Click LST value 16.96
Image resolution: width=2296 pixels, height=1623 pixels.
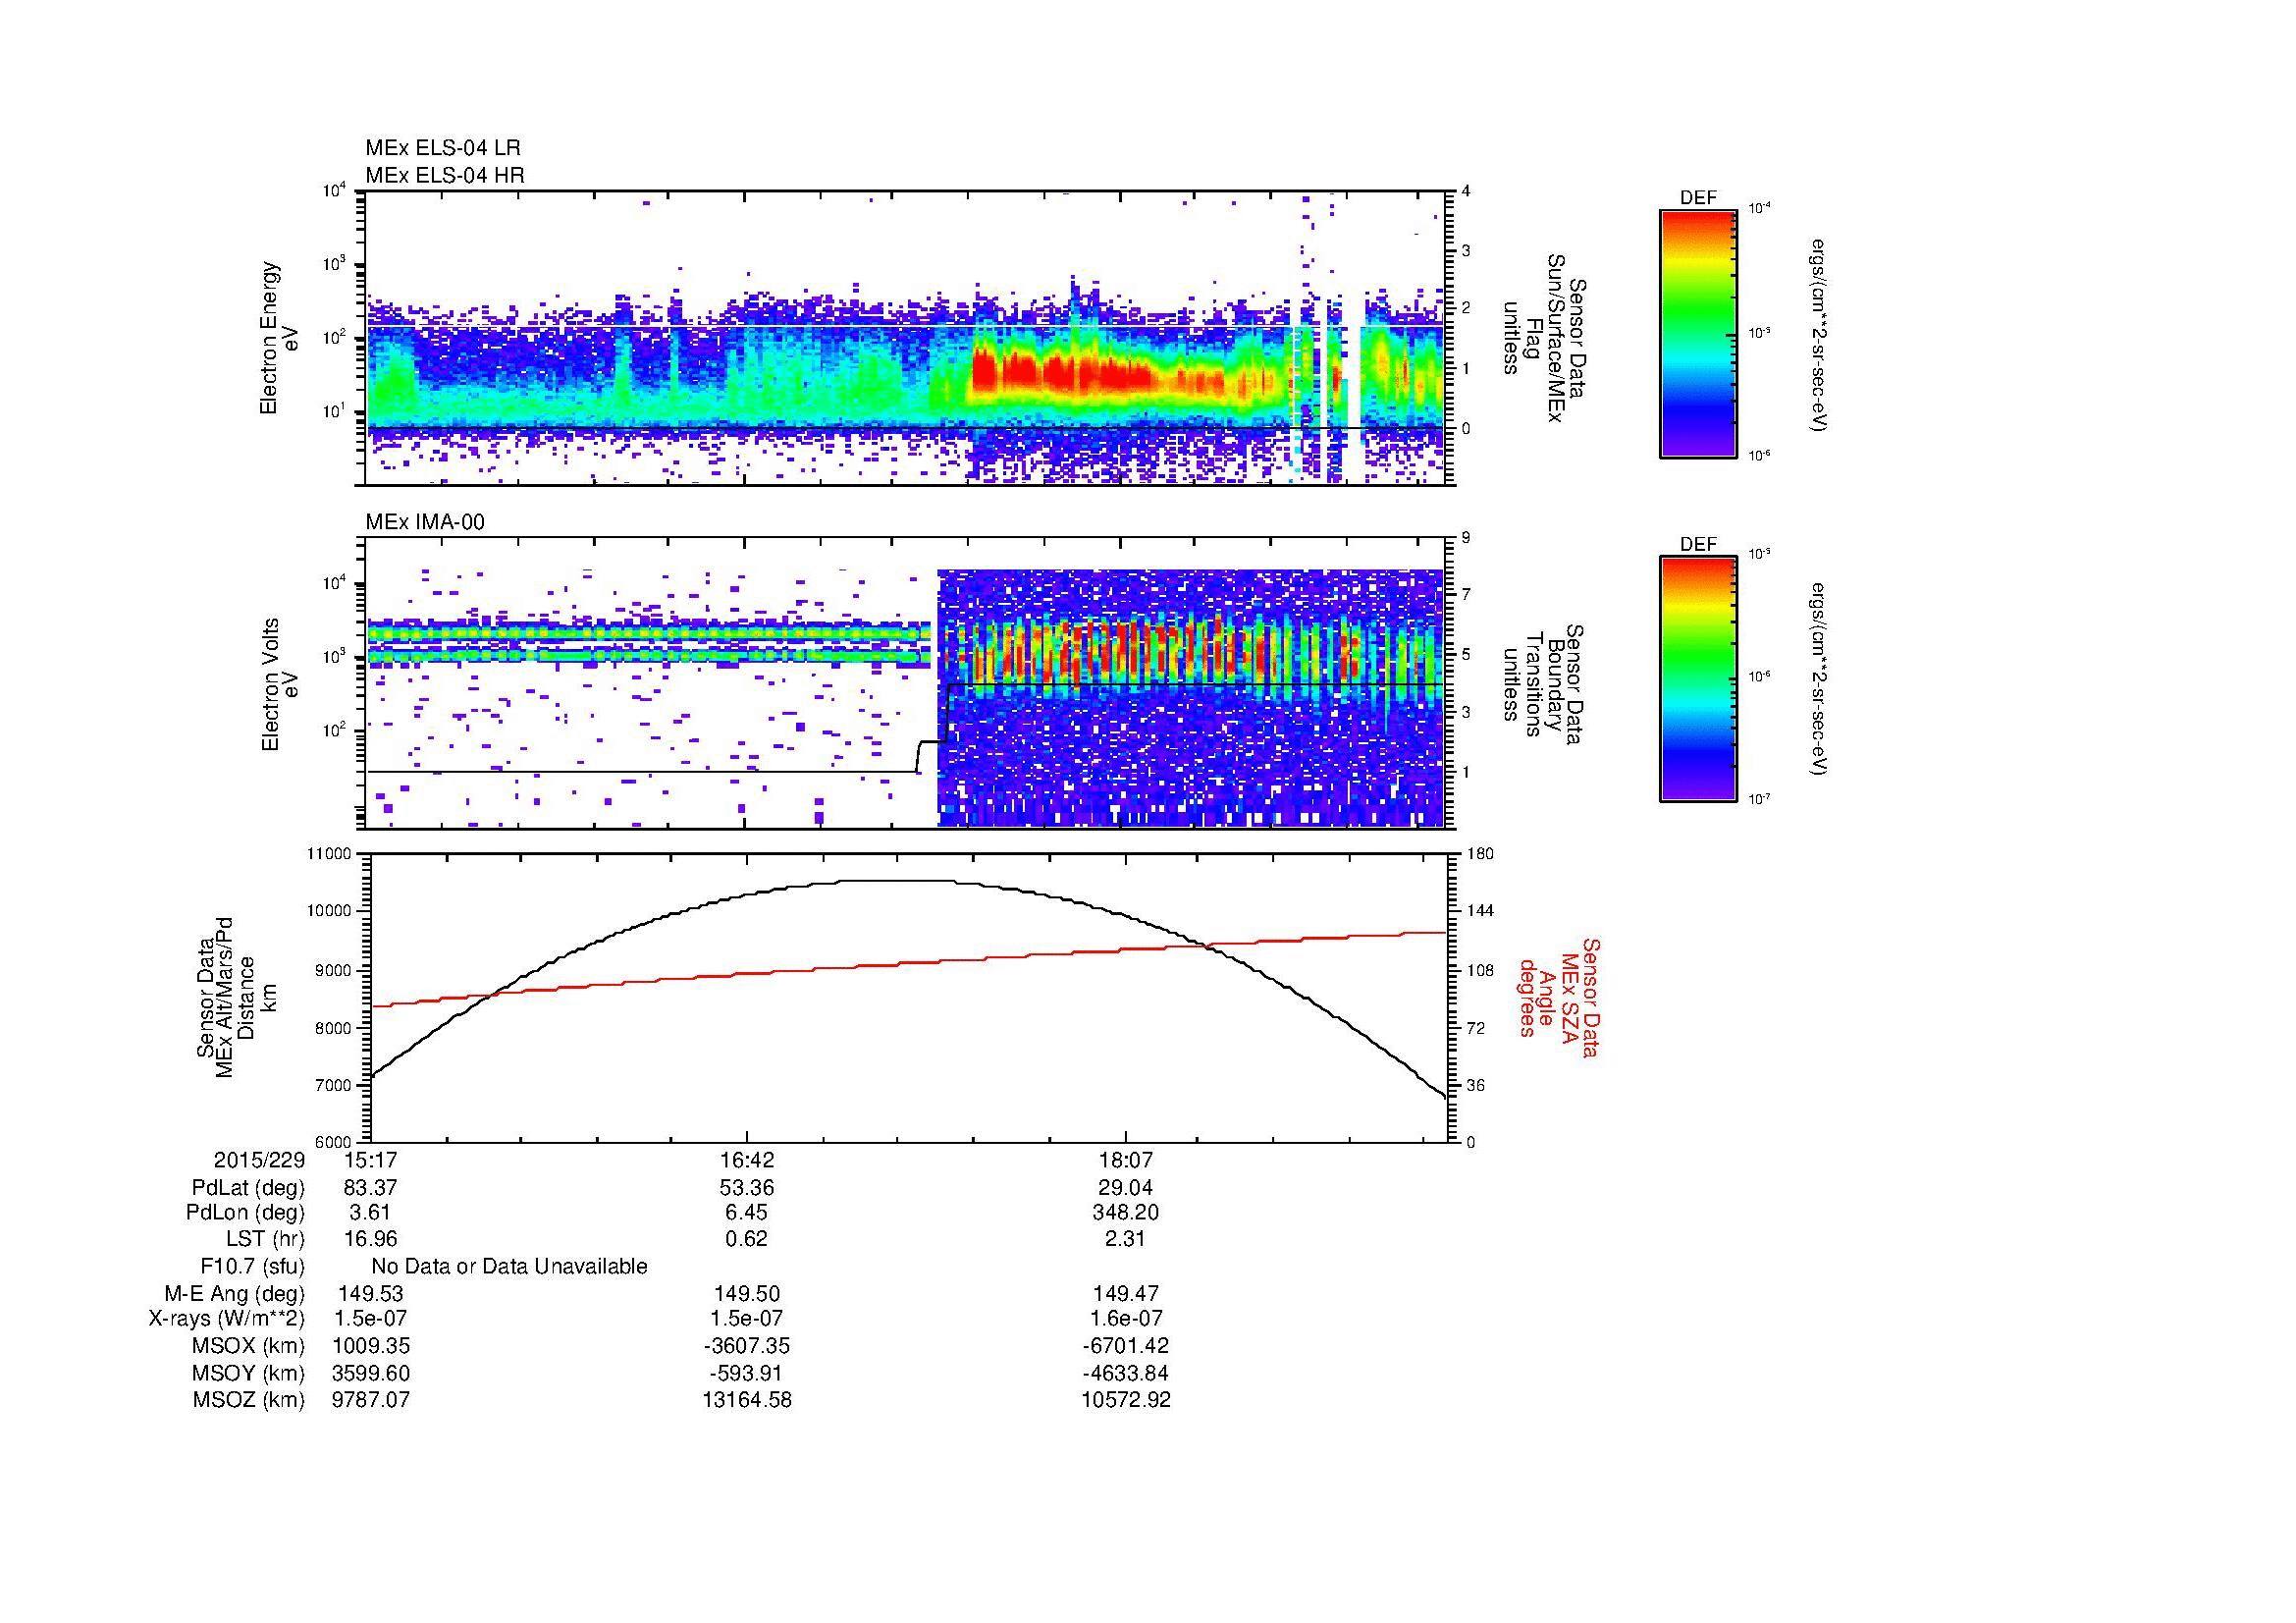click(370, 1239)
